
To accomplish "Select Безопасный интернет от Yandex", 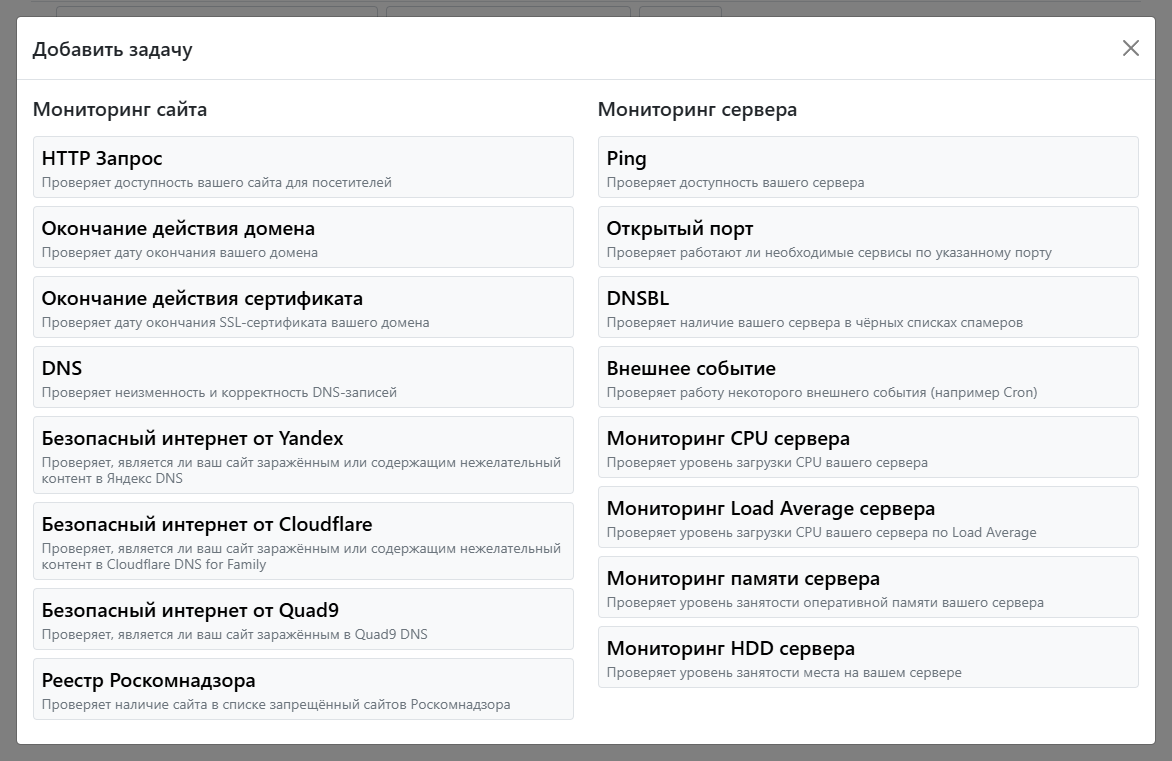I will pos(303,455).
